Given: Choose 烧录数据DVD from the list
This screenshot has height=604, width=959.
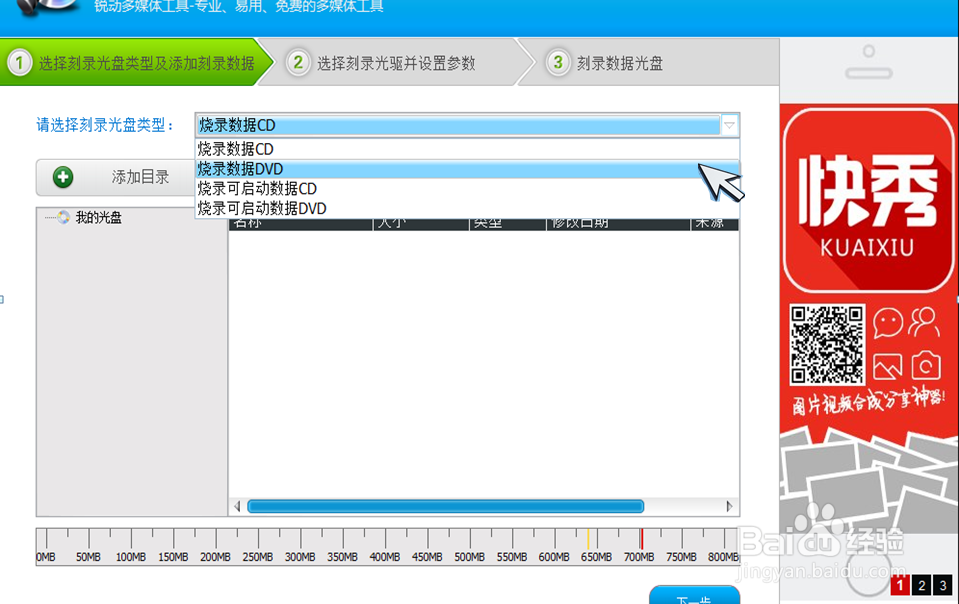Looking at the screenshot, I should 467,169.
